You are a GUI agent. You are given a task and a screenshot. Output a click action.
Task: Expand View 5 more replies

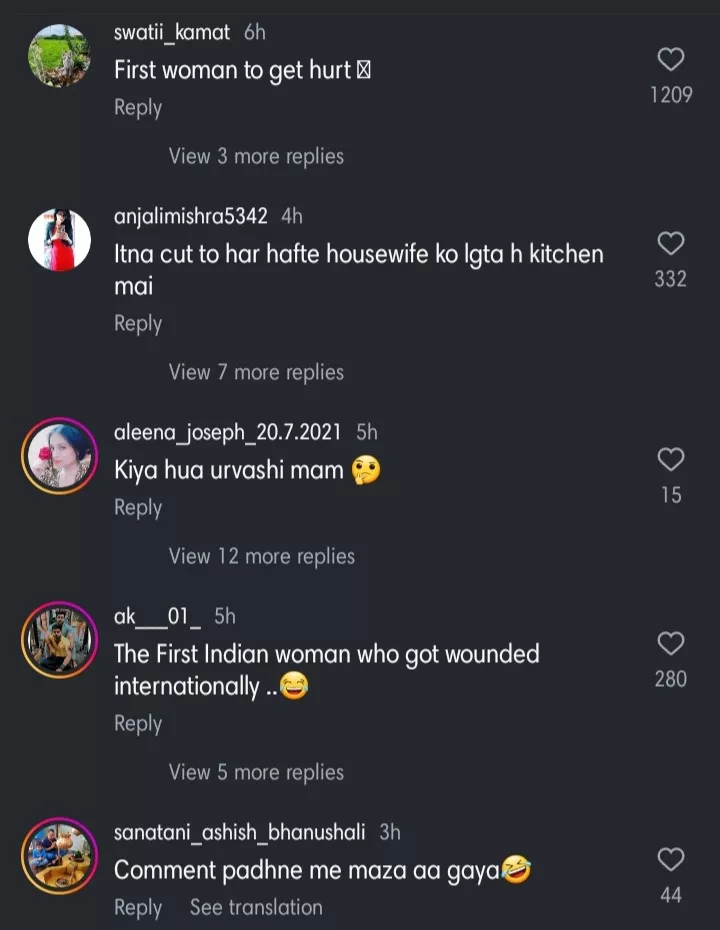point(256,772)
